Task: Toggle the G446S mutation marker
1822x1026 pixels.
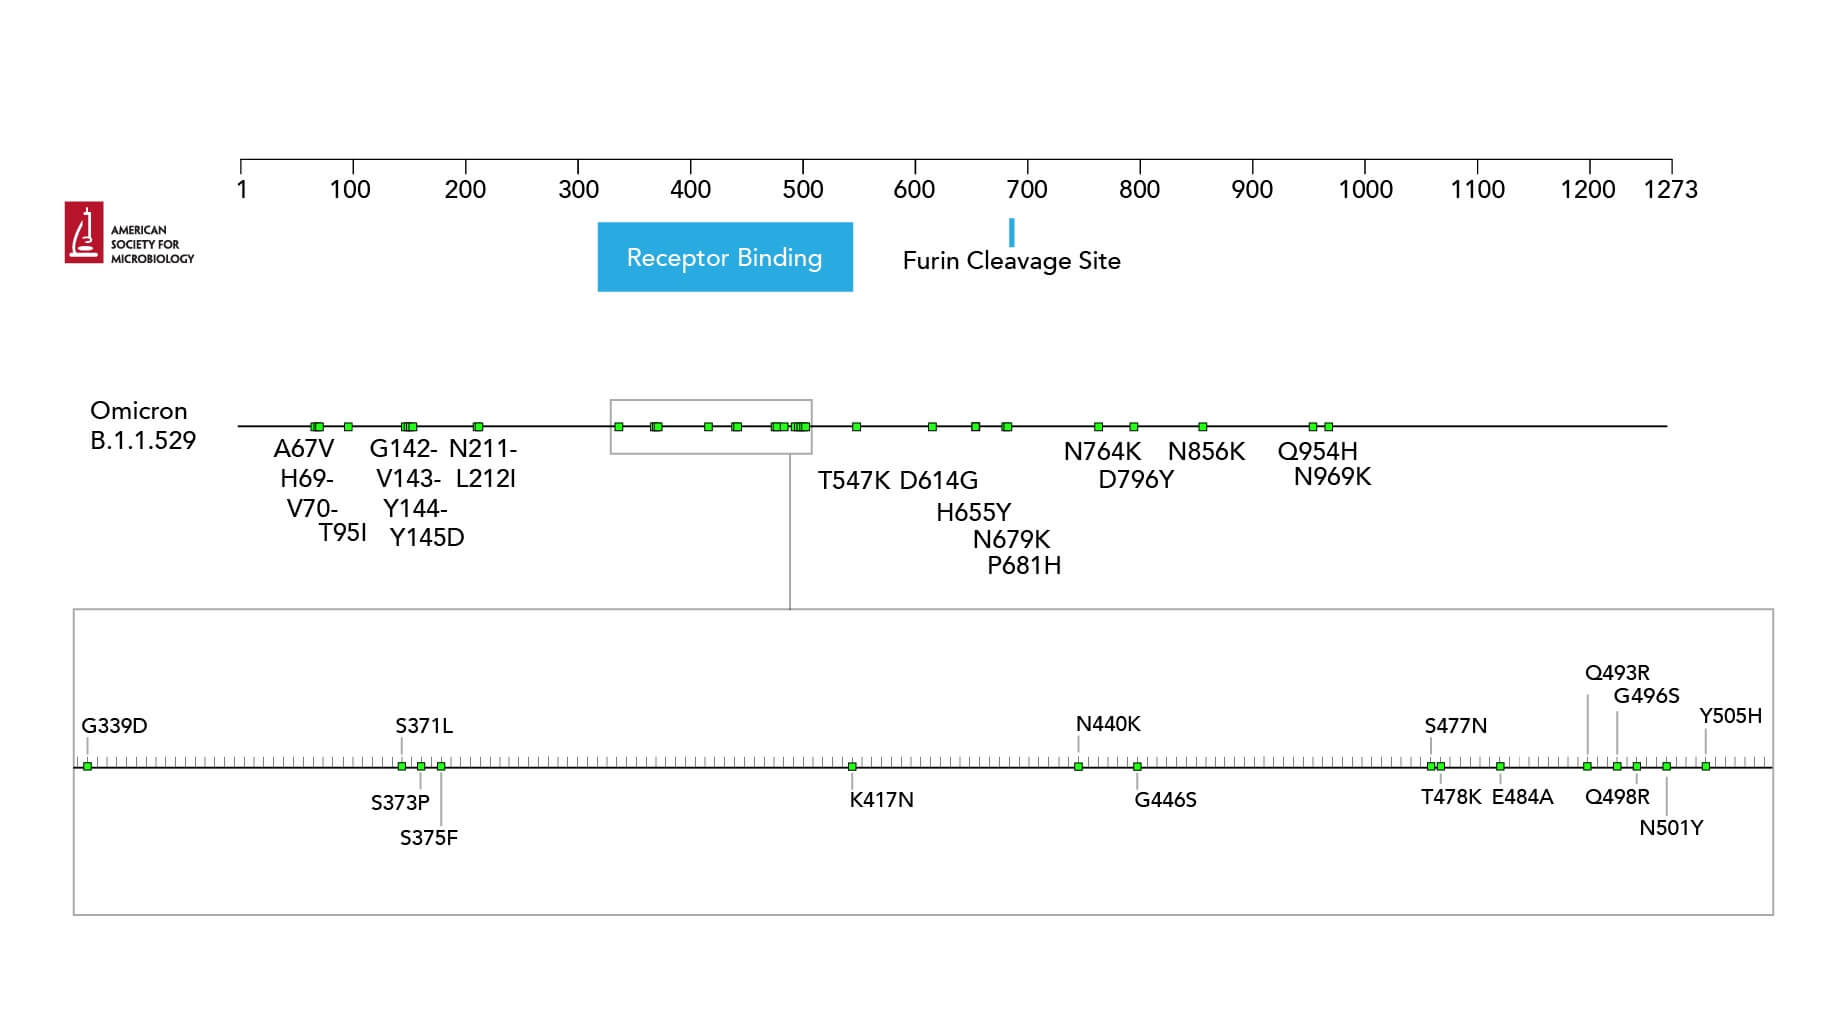Action: 1137,767
